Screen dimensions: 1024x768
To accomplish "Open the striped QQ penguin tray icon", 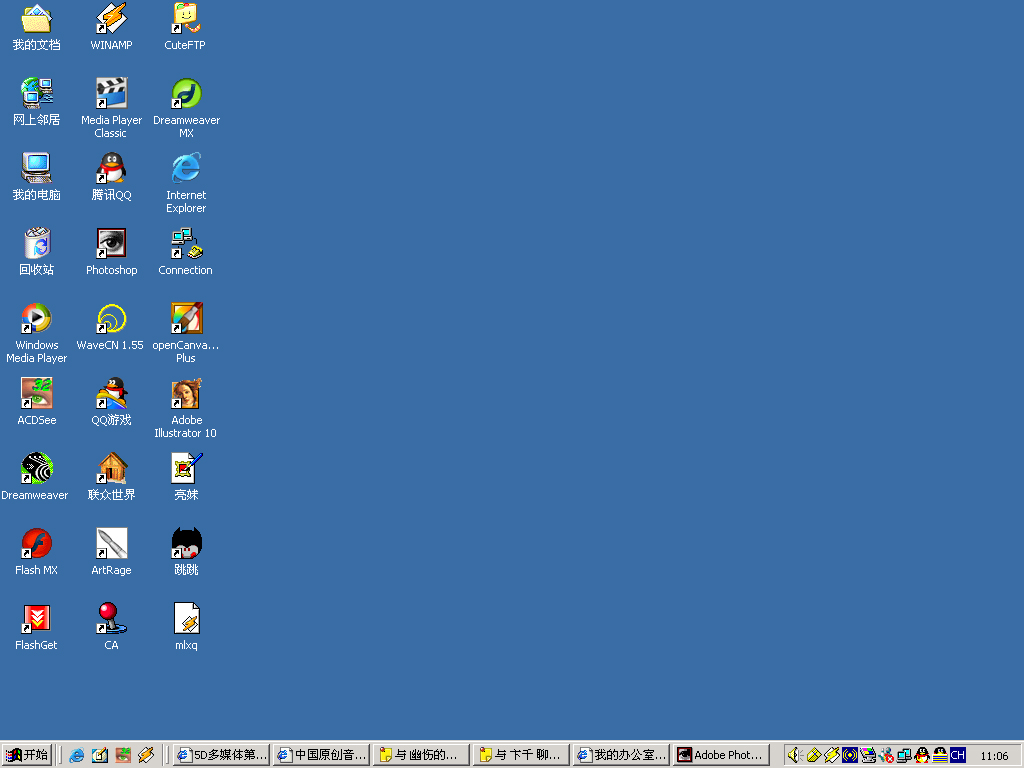I will click(940, 756).
